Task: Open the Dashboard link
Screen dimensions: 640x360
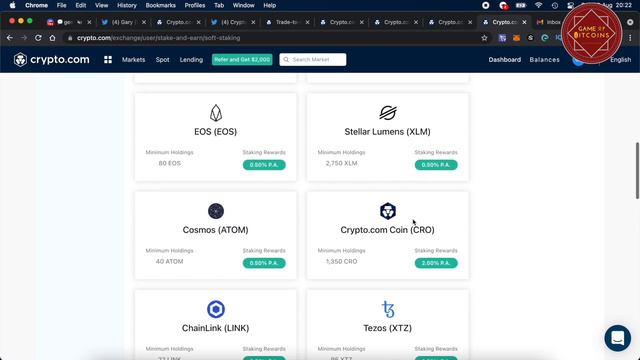Action: tap(504, 60)
